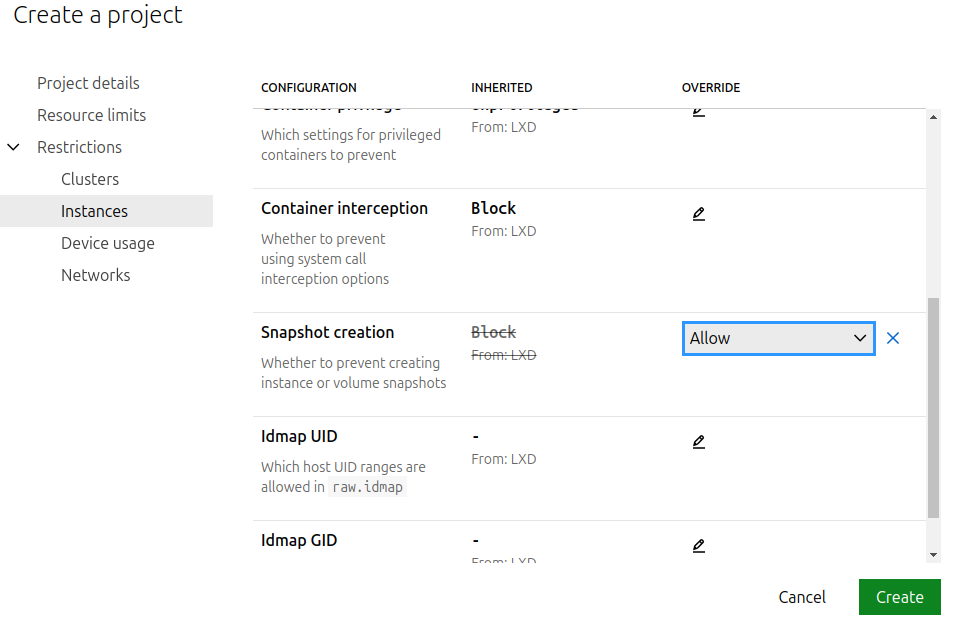Select Clusters under Restrictions
Viewport: 953px width, 636px height.
pos(90,179)
